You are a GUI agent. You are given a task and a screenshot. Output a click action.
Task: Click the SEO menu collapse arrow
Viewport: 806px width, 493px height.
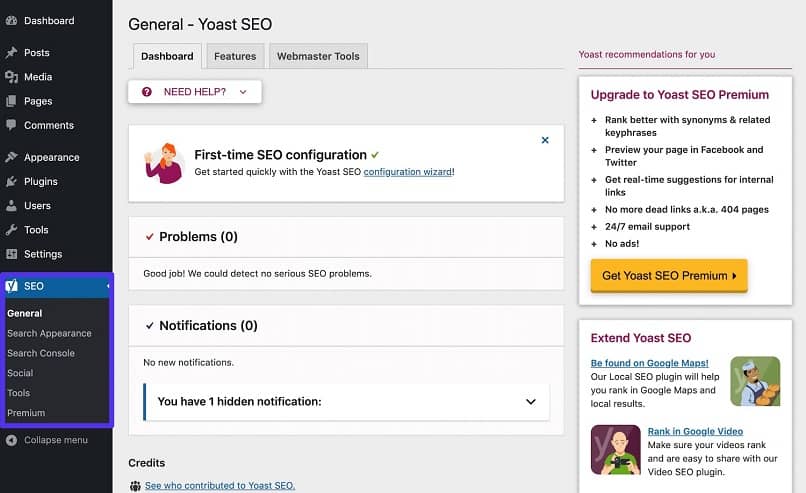108,286
